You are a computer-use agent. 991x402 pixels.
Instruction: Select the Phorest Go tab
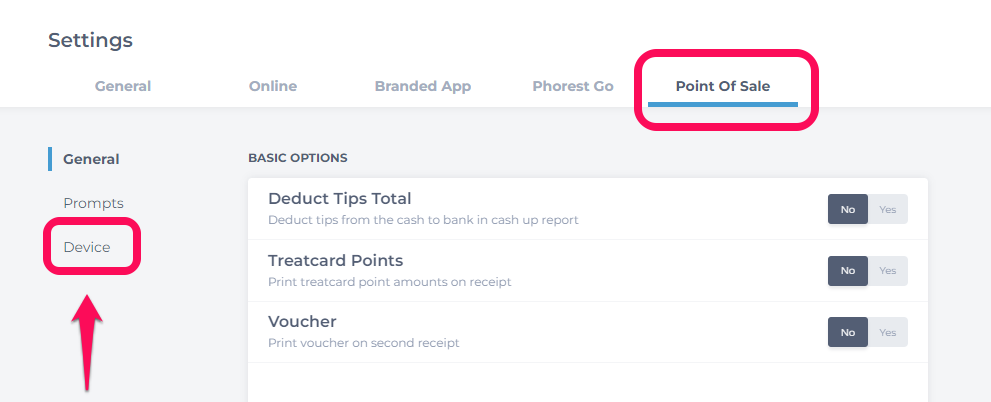point(573,86)
